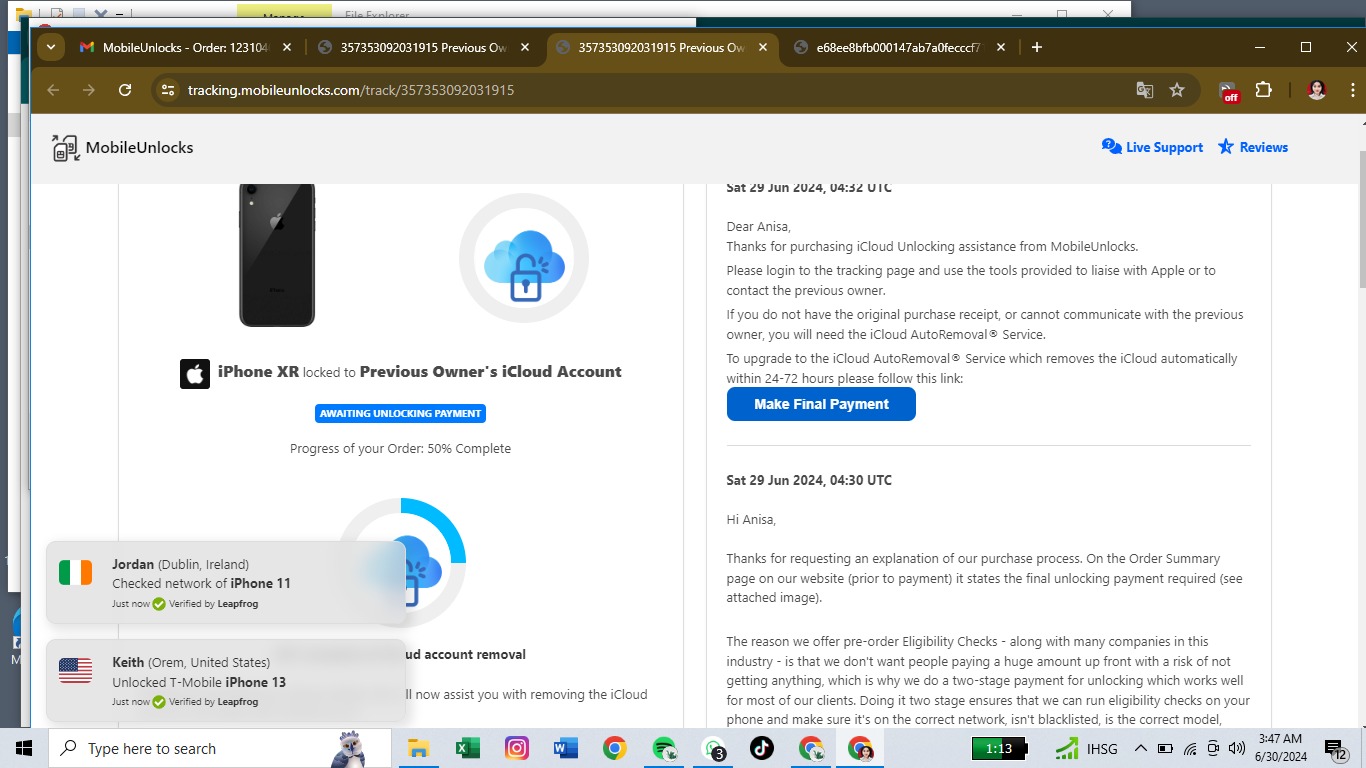Bookmark the page with the star icon
Screen dimensions: 1366x768
1177,89
